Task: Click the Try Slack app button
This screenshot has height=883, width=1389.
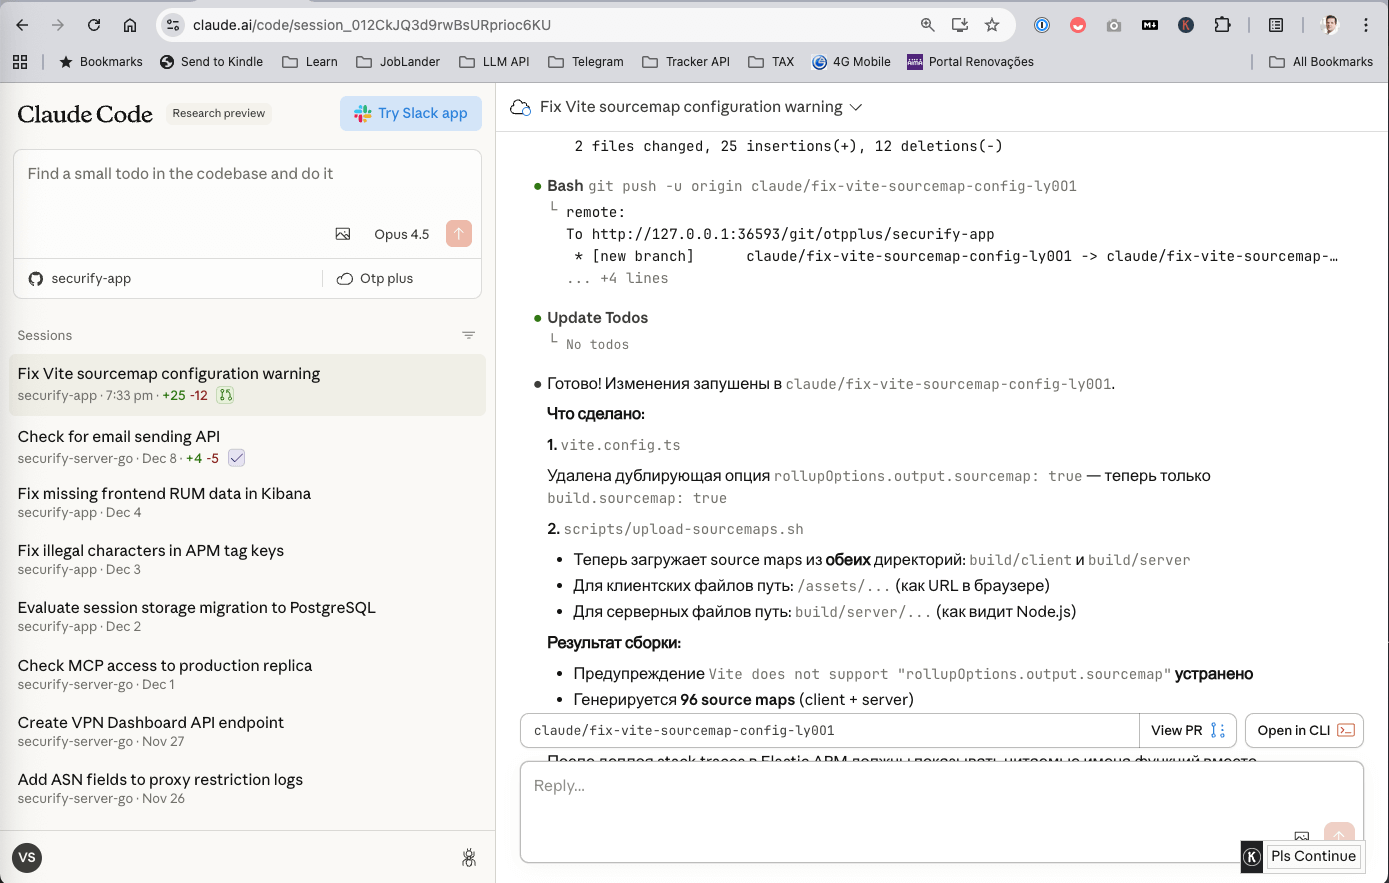Action: click(410, 113)
